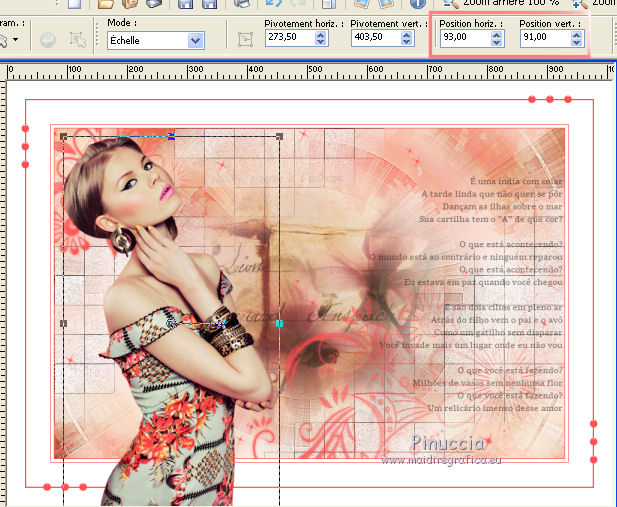
Task: Click the Pinuccia watermark text on image
Action: pos(448,443)
